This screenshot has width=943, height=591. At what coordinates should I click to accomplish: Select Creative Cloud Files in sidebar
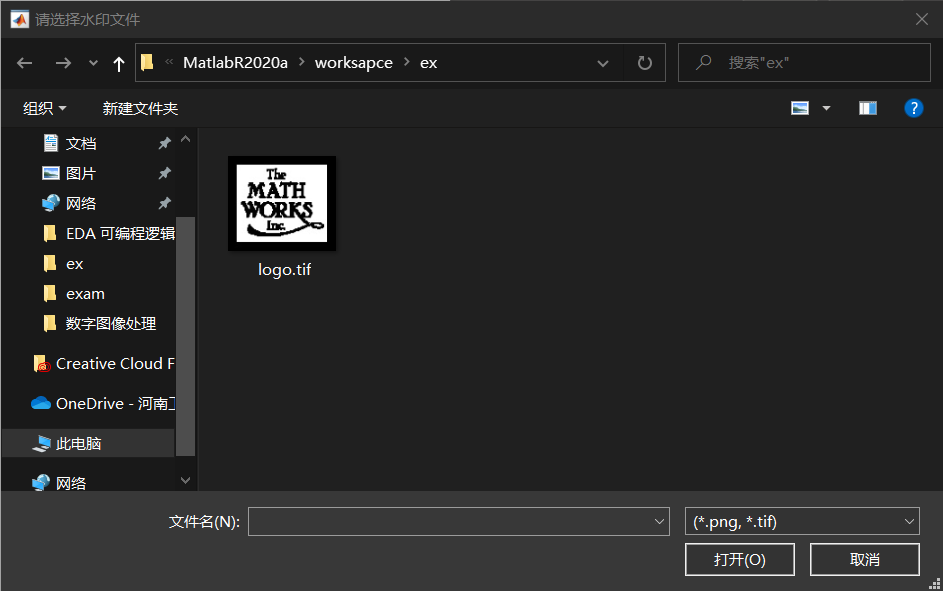[x=103, y=364]
